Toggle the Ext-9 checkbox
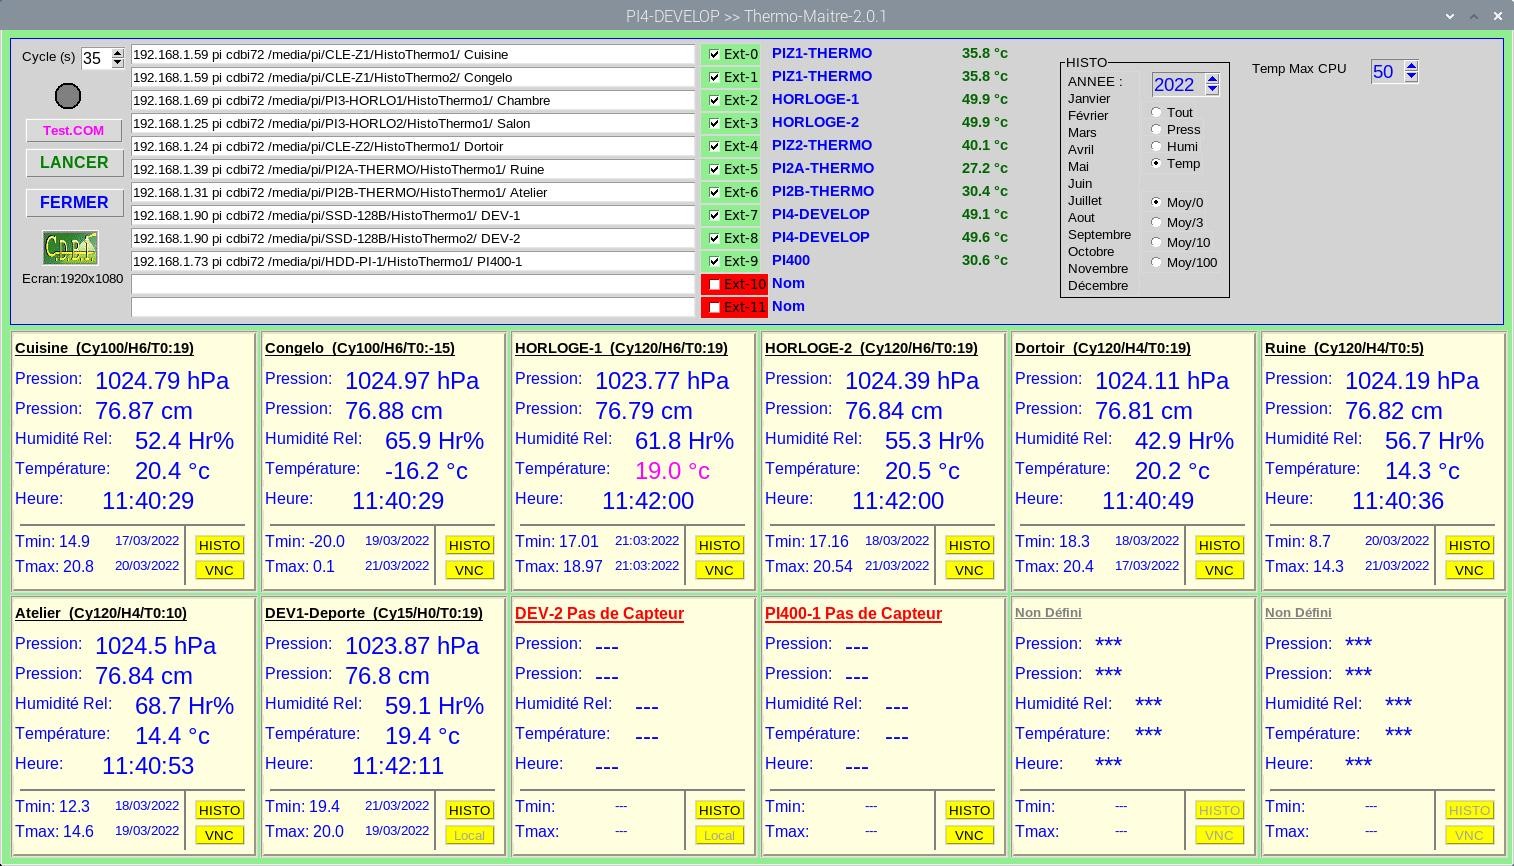Screen dimensions: 1514x866 [714, 261]
